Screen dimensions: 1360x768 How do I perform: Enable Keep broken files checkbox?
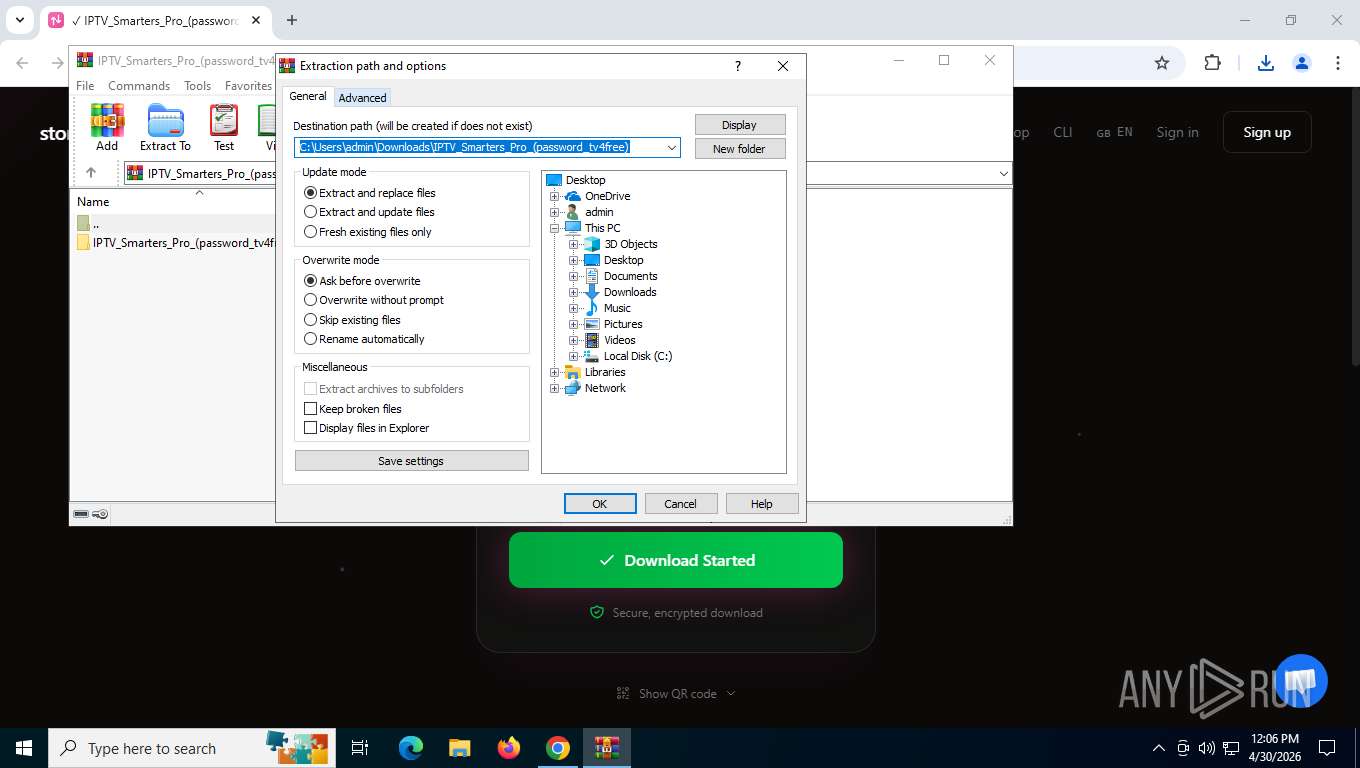click(310, 409)
